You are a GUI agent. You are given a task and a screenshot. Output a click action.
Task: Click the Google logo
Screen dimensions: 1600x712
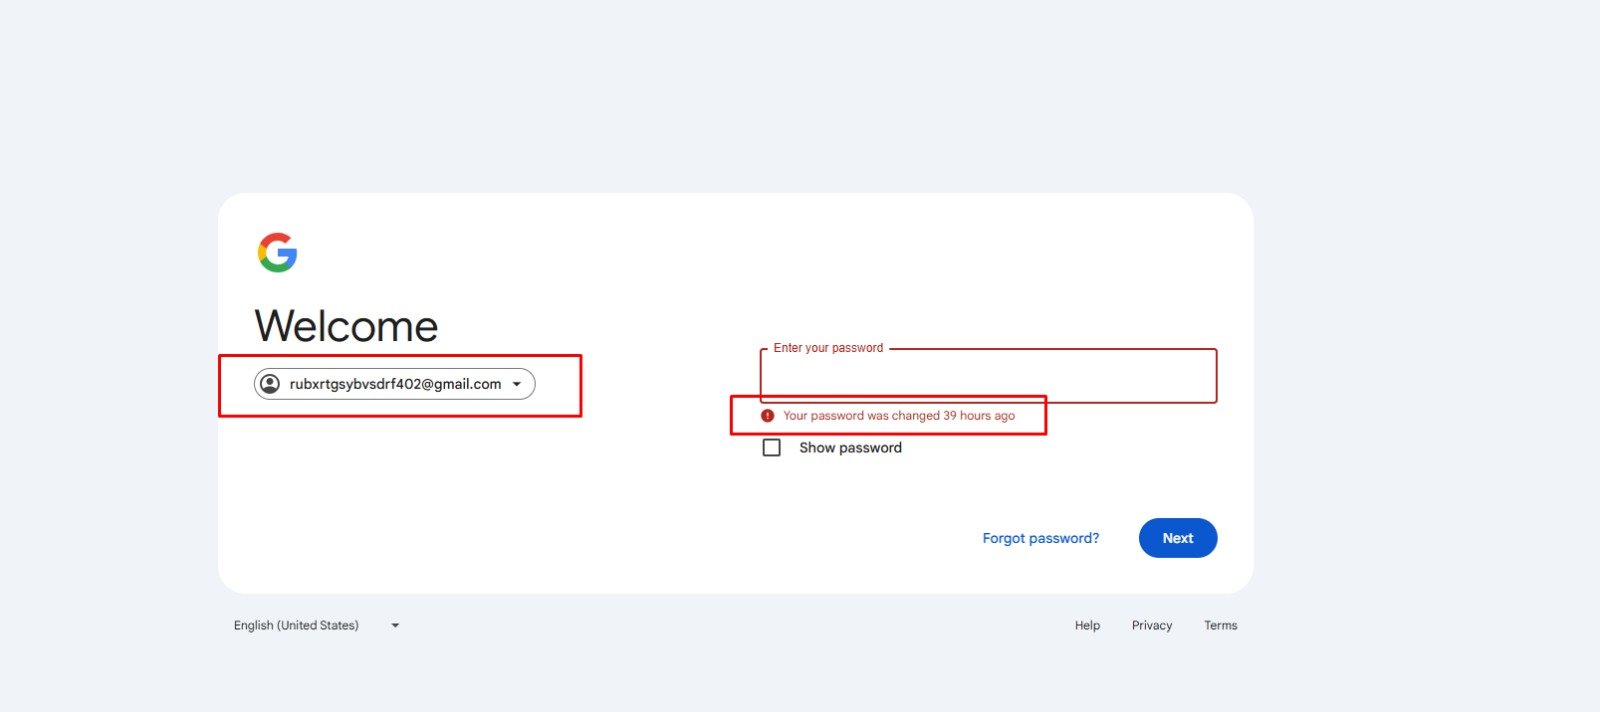coord(277,252)
